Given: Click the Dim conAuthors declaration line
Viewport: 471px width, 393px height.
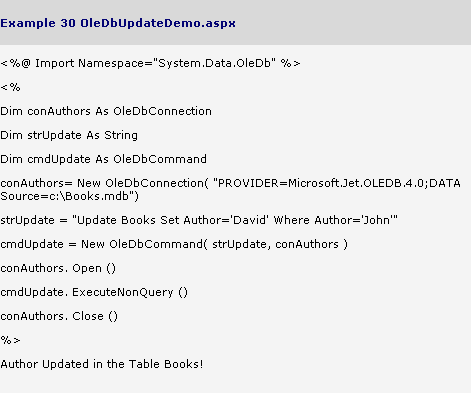Looking at the screenshot, I should [106, 111].
